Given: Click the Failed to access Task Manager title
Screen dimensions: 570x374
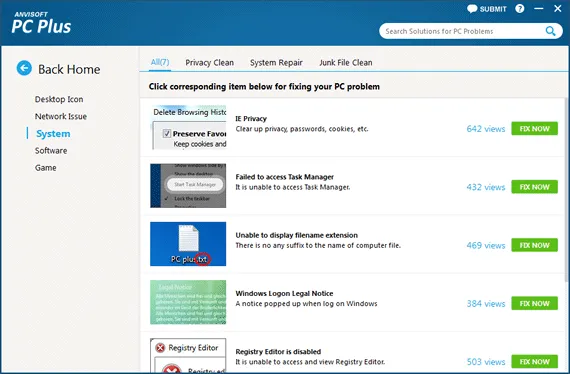Looking at the screenshot, I should click(285, 177).
